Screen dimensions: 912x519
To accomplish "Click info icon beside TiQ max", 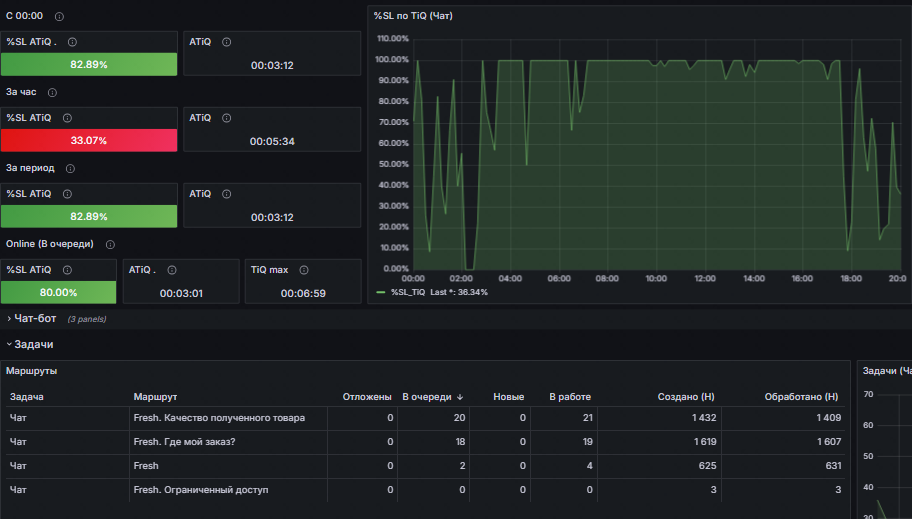I will (304, 270).
